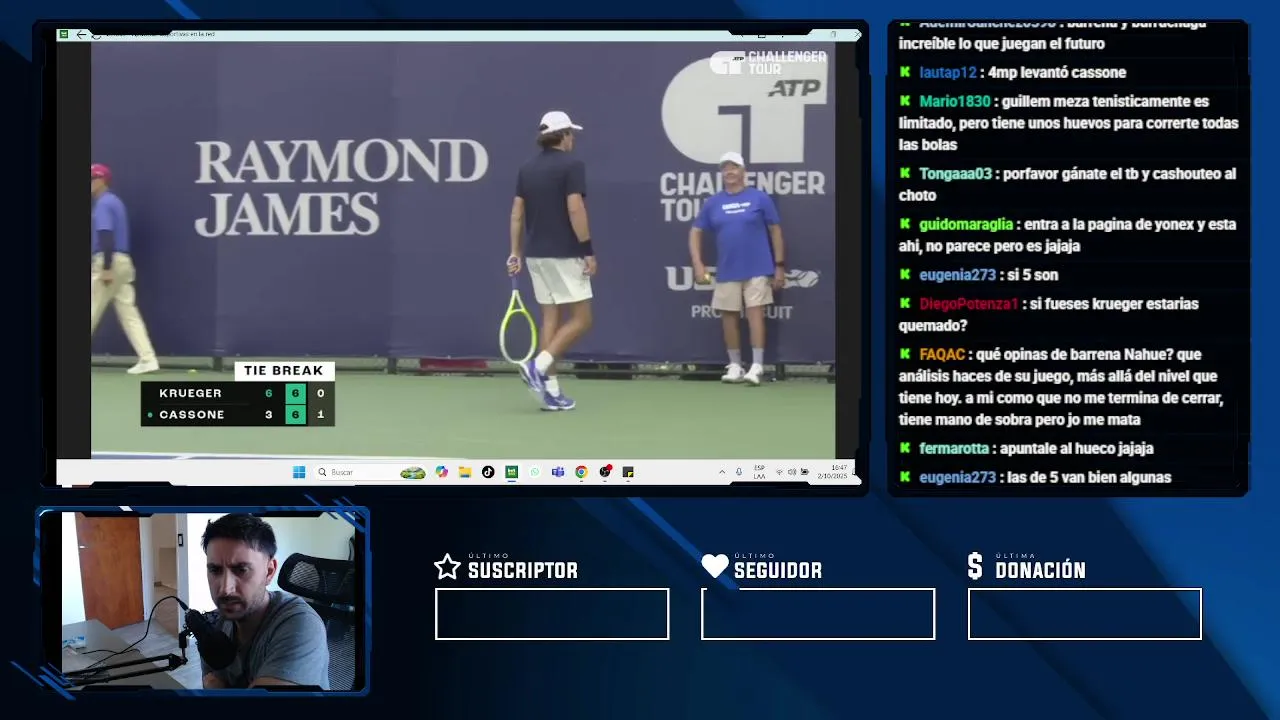
Task: Click the Kick badge beside FAQAC
Action: coord(905,354)
